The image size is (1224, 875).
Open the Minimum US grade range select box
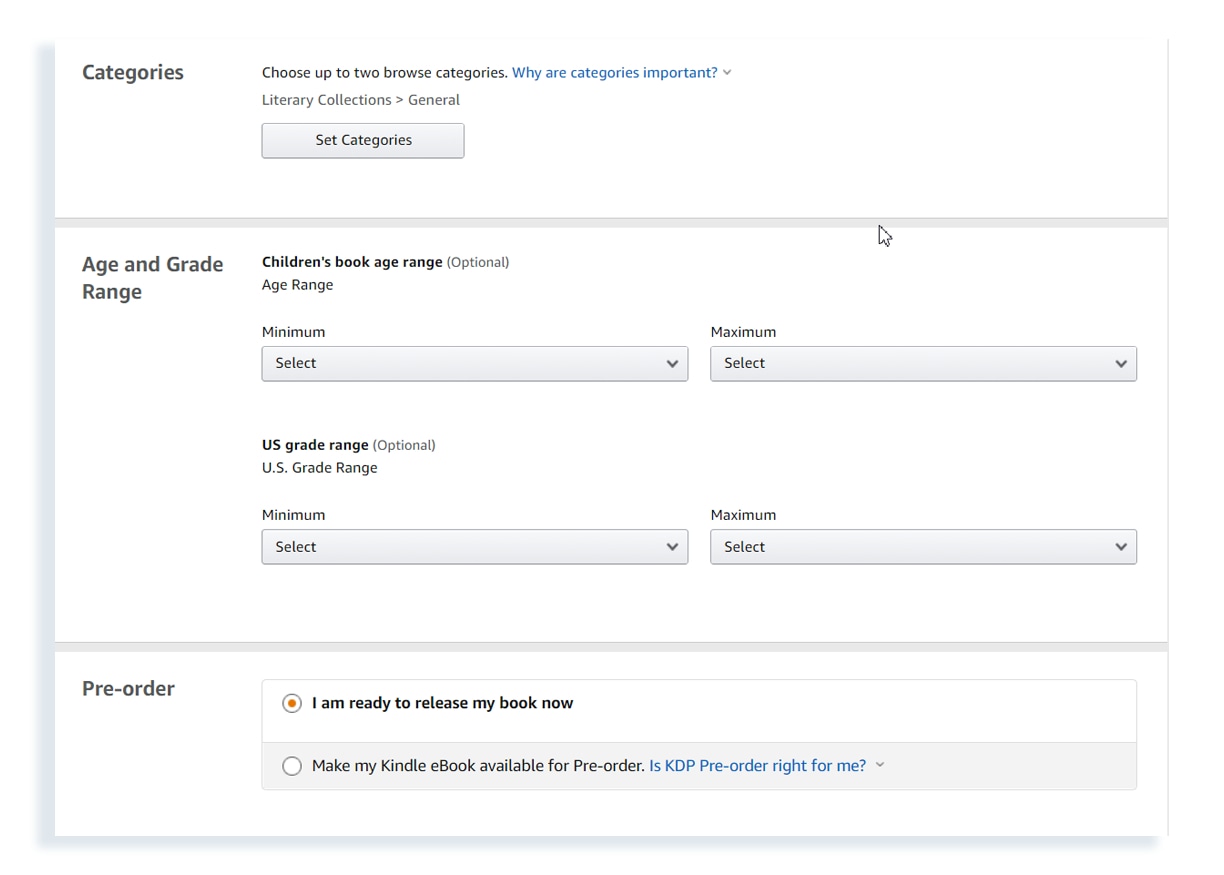click(x=474, y=547)
